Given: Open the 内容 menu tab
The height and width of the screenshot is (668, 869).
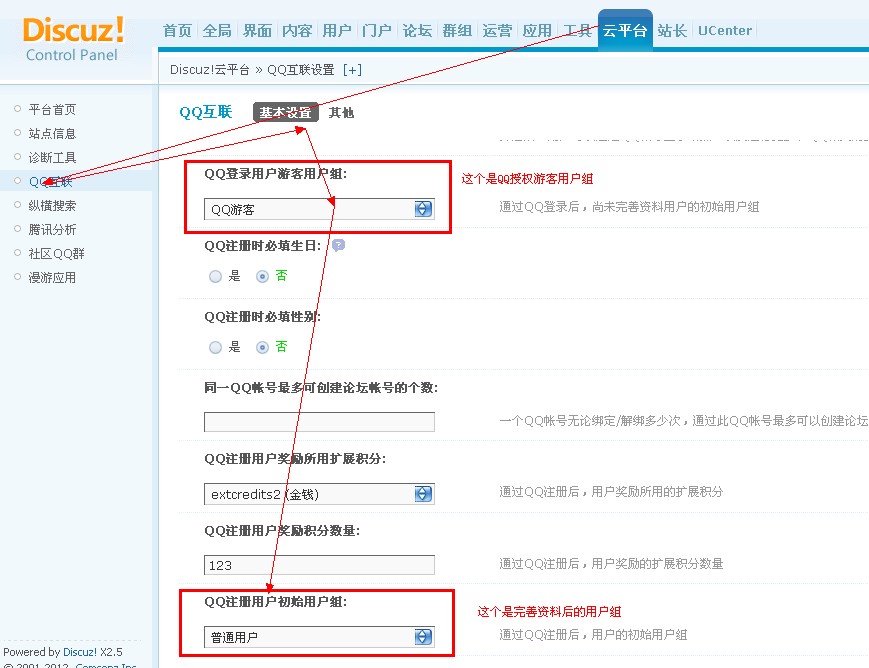Looking at the screenshot, I should (297, 30).
